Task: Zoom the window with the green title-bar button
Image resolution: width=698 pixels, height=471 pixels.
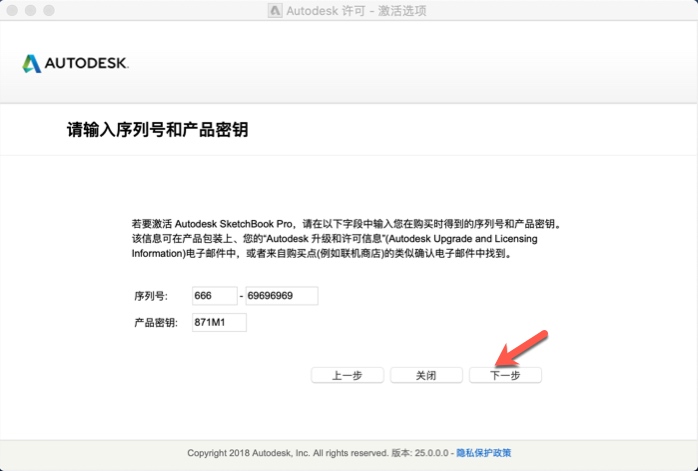Action: pyautogui.click(x=49, y=10)
